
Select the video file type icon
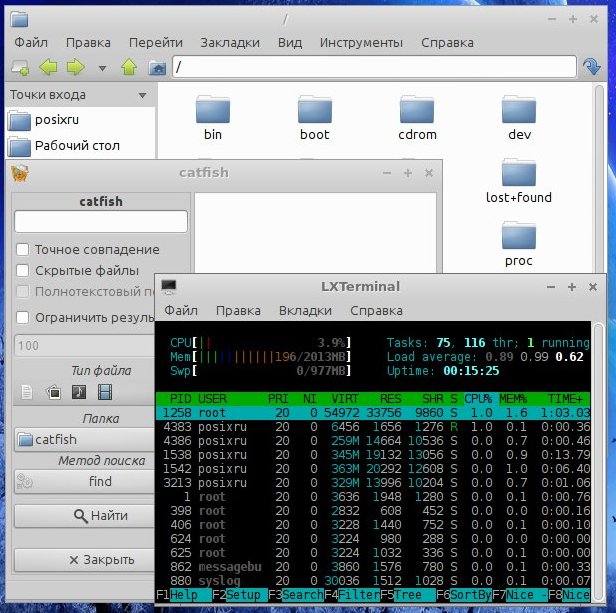click(x=105, y=392)
